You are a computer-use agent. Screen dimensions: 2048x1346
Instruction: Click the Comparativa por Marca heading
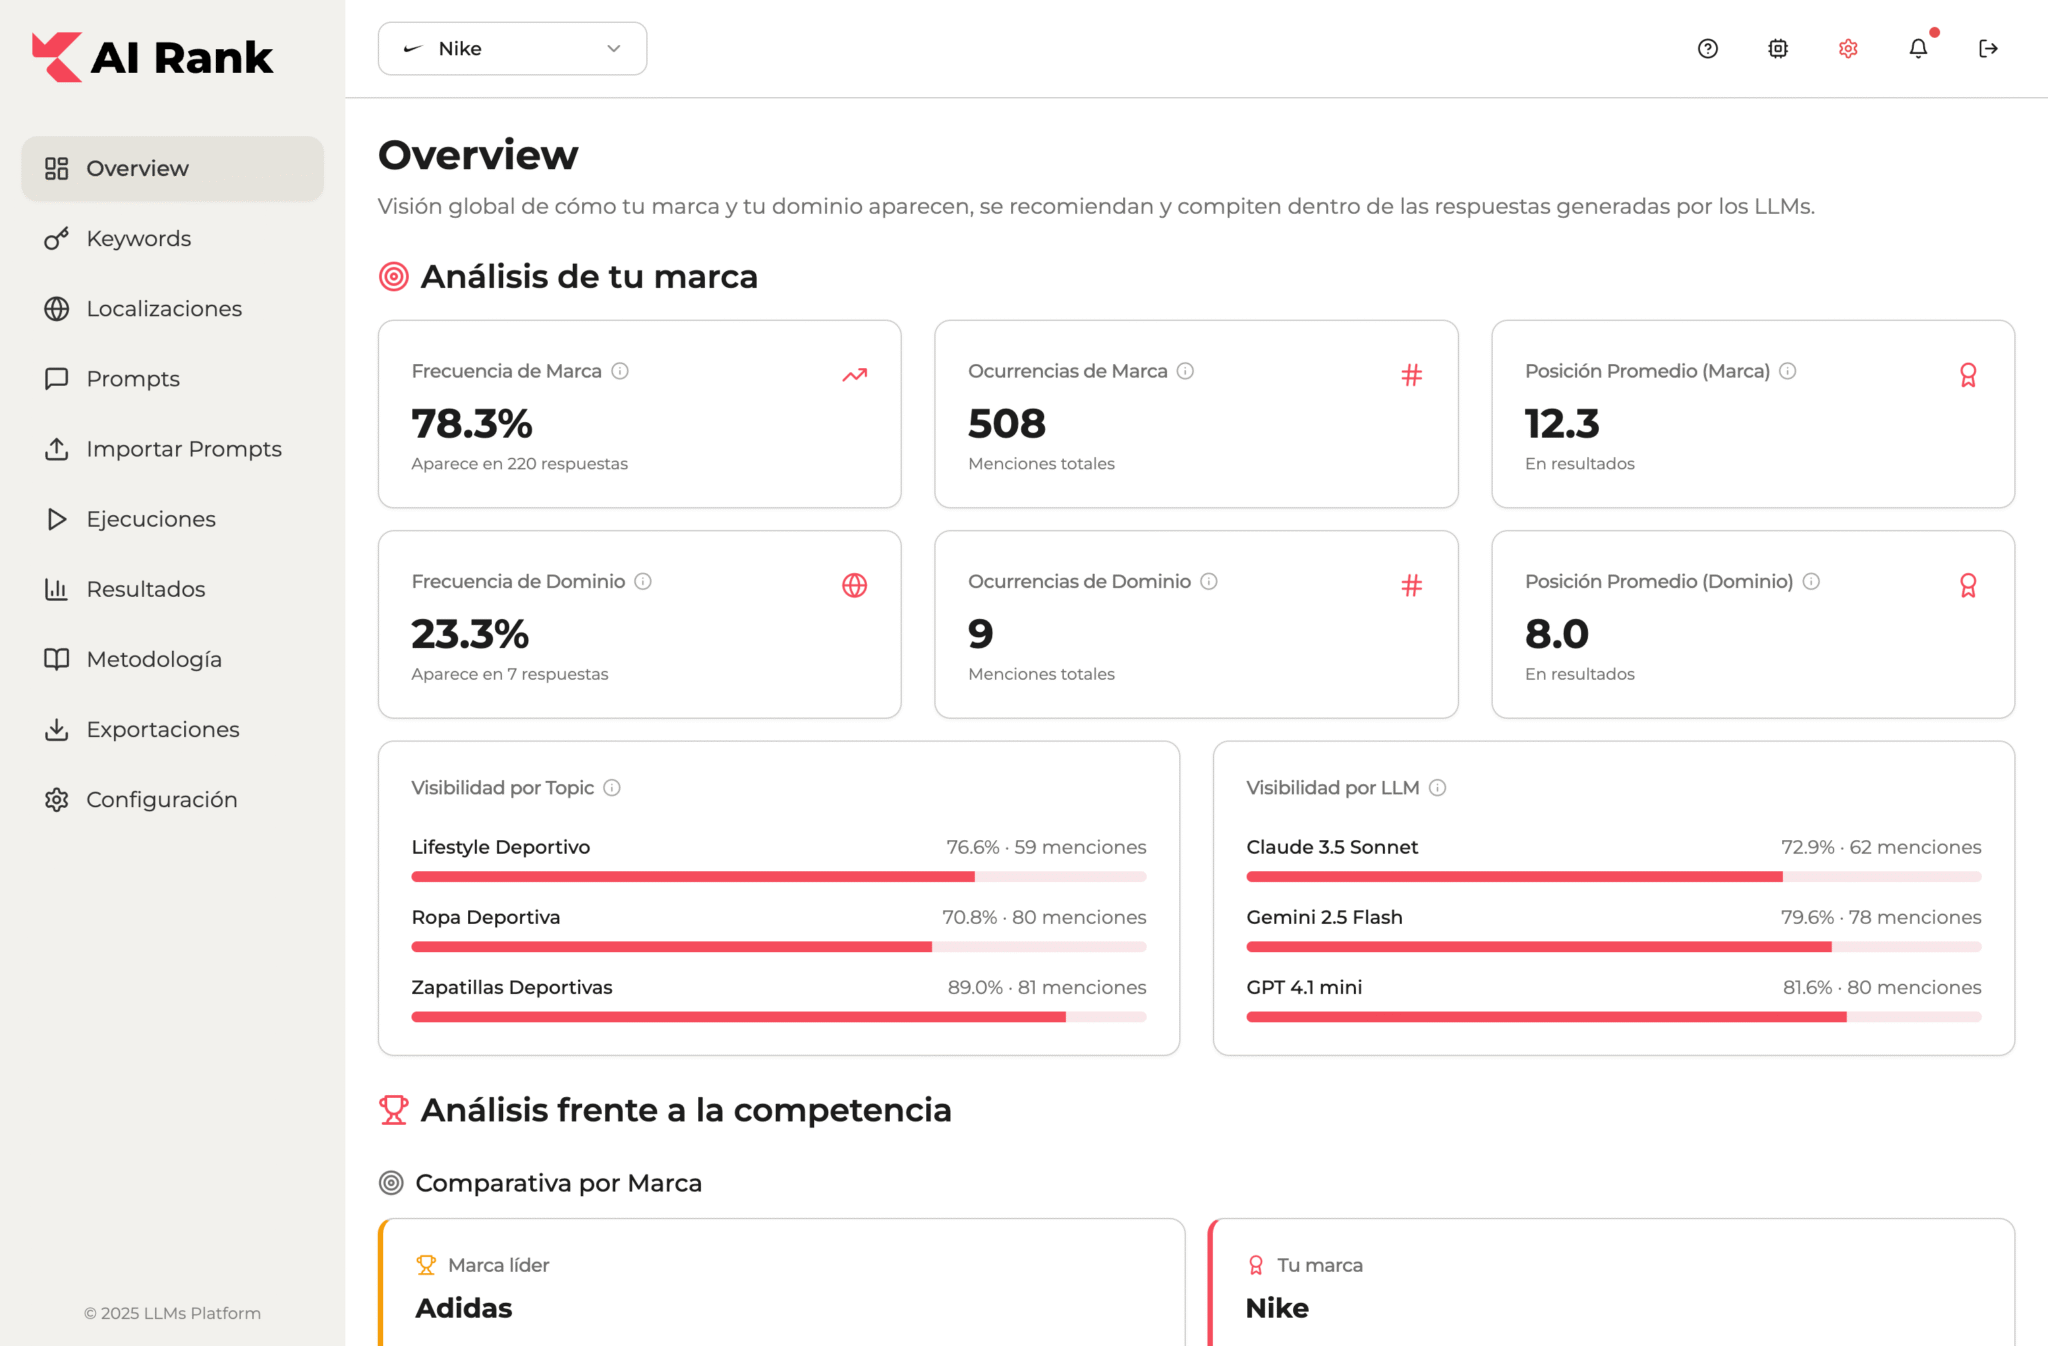point(558,1183)
